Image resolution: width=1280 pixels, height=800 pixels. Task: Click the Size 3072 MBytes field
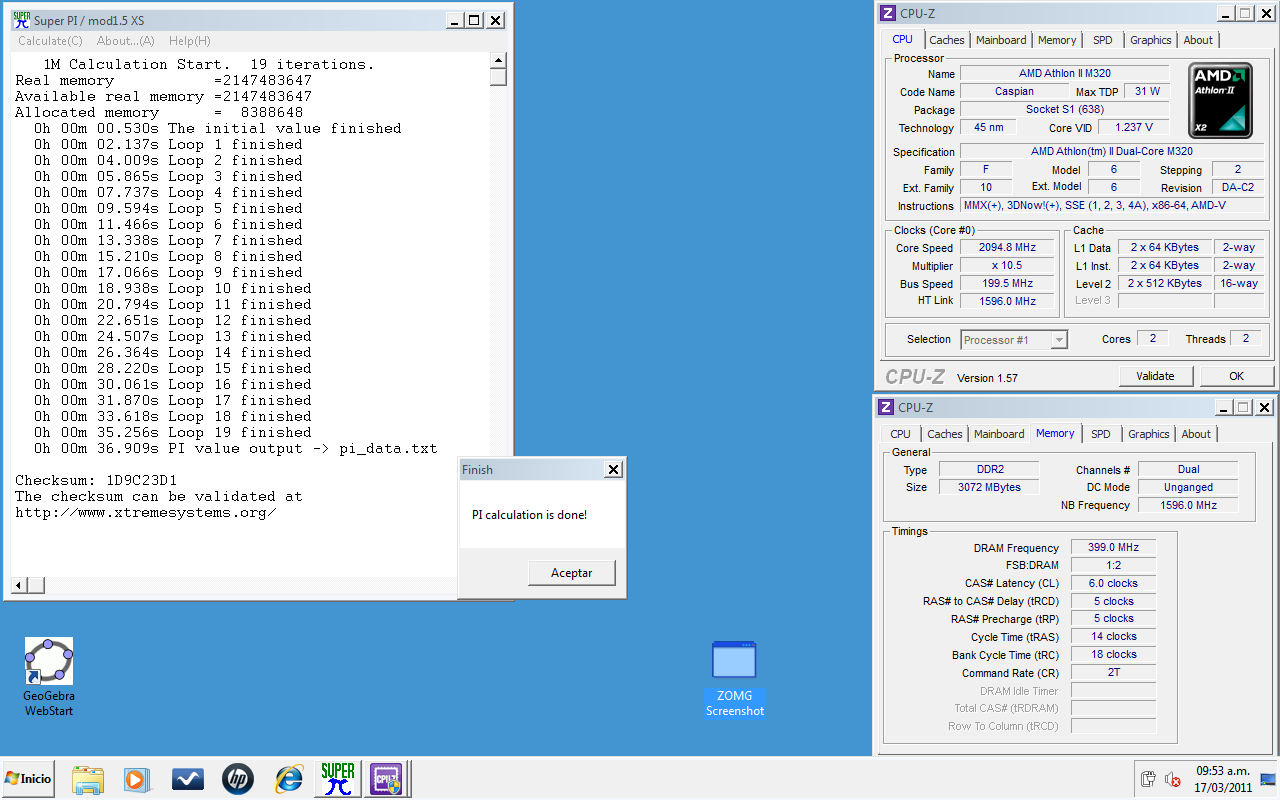(989, 487)
